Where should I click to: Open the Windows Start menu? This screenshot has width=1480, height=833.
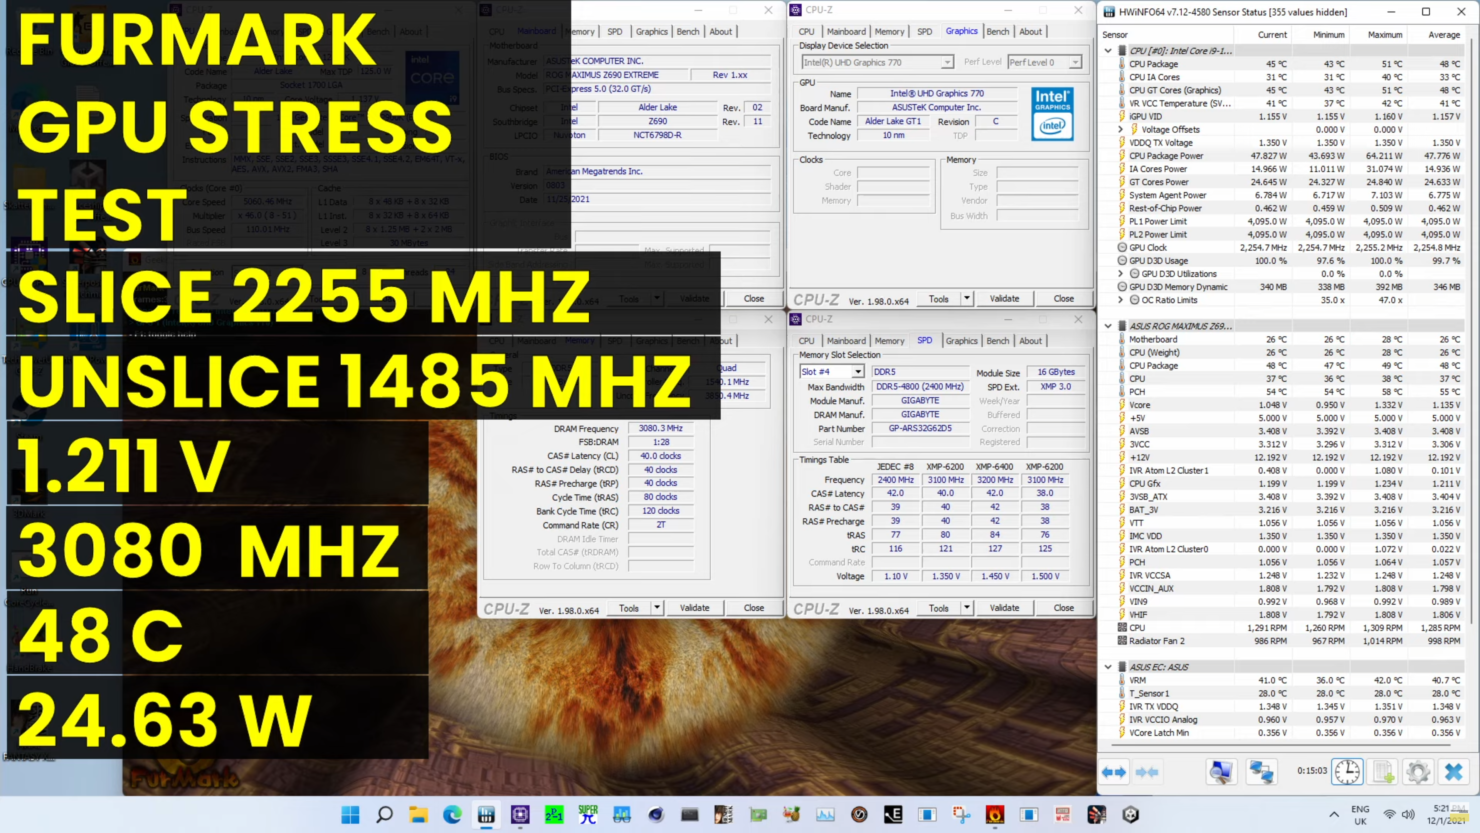(350, 815)
